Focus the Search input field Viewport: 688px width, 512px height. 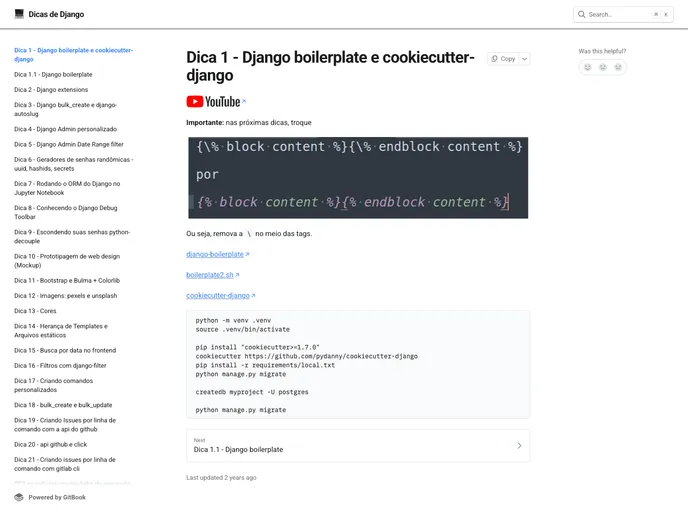click(x=623, y=14)
